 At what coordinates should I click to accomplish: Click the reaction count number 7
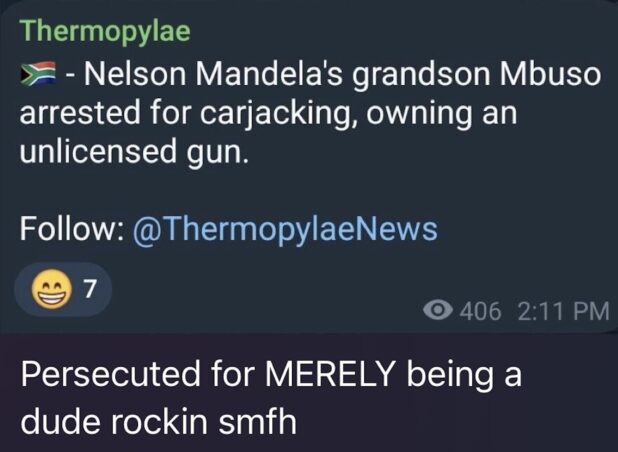[88, 290]
